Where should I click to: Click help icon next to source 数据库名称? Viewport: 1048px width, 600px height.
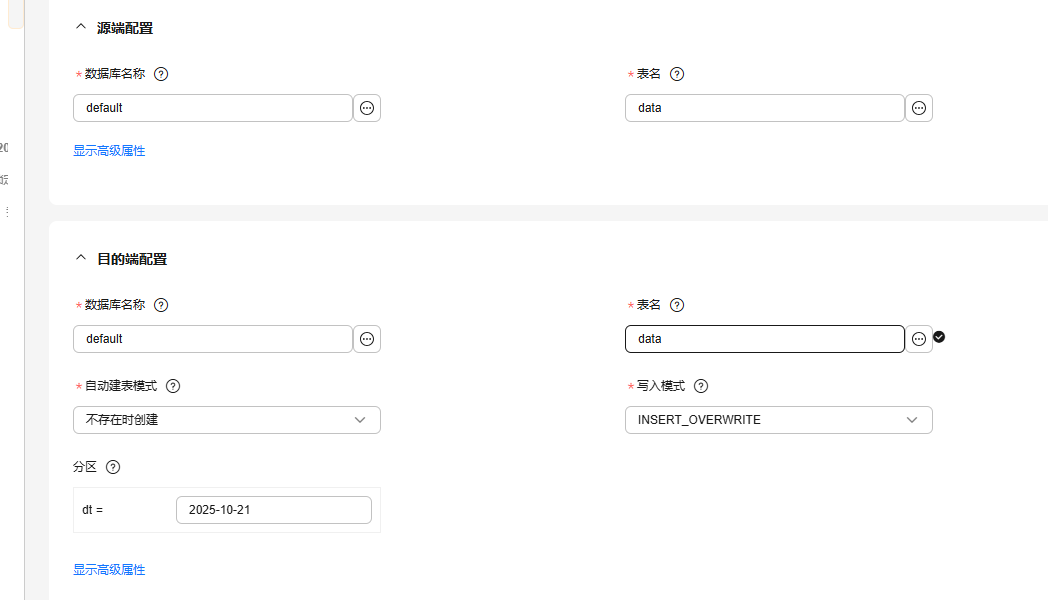coord(161,74)
